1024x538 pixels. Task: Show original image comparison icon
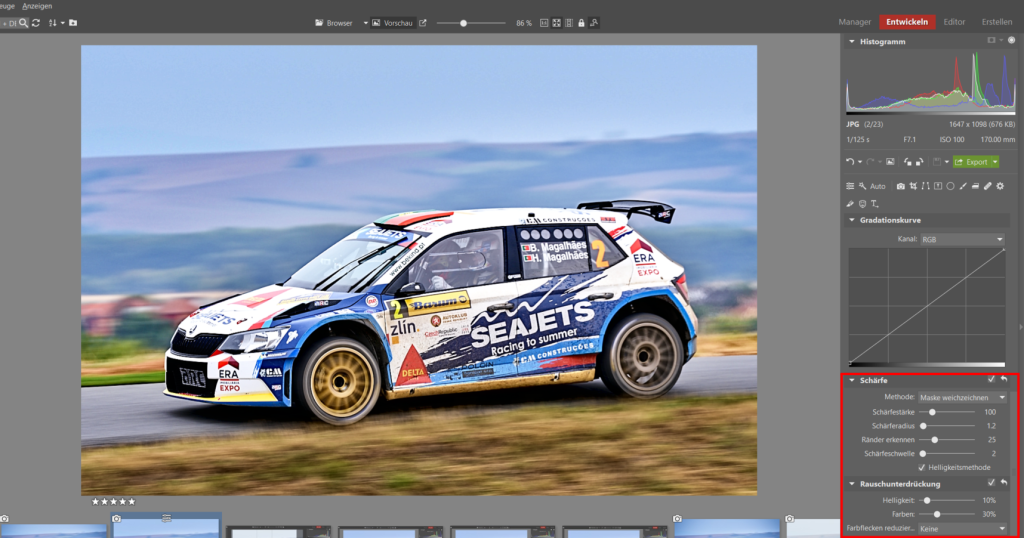[890, 162]
